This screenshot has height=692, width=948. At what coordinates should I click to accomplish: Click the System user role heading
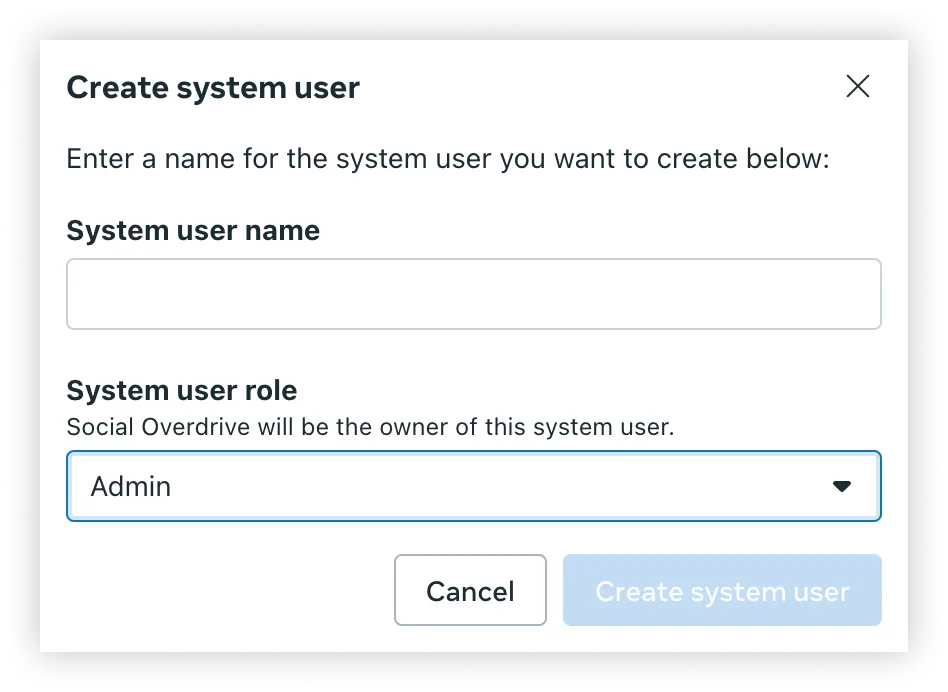181,390
